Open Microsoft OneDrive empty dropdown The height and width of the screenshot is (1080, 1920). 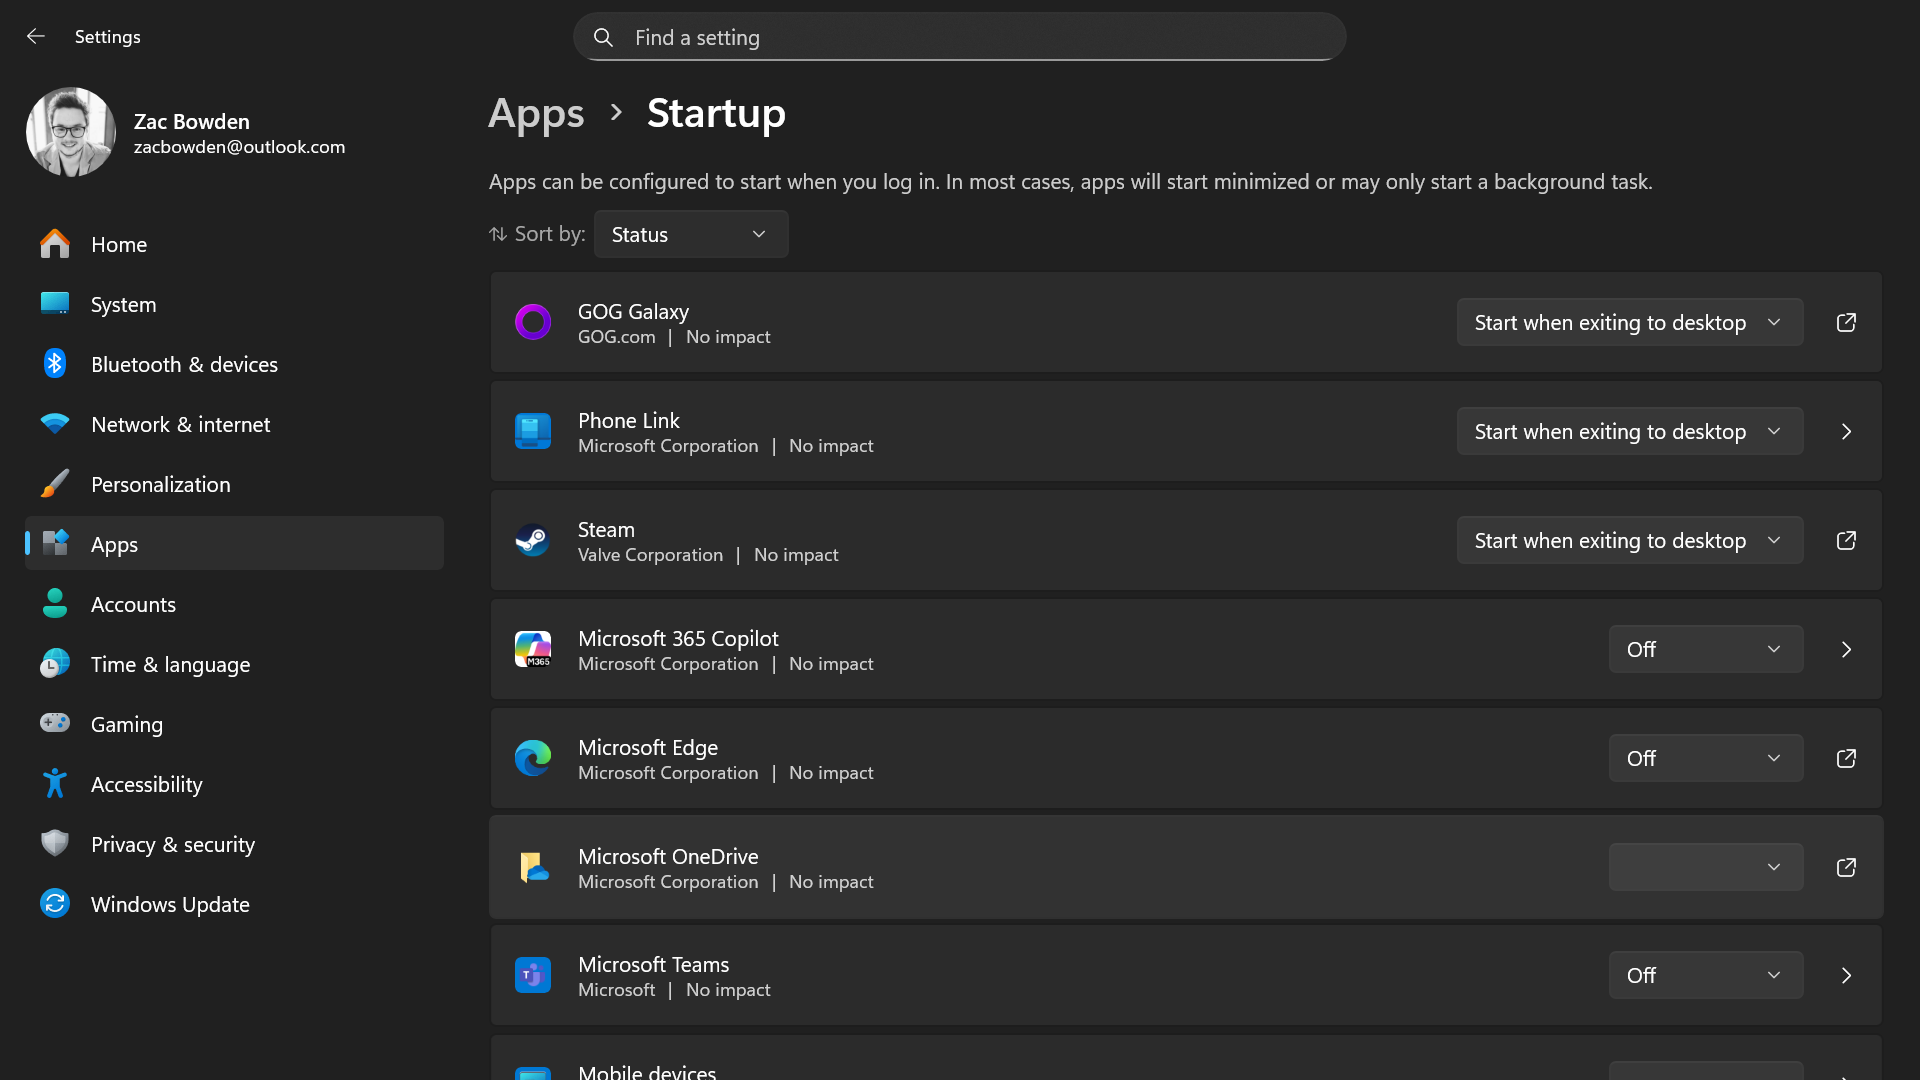1706,867
